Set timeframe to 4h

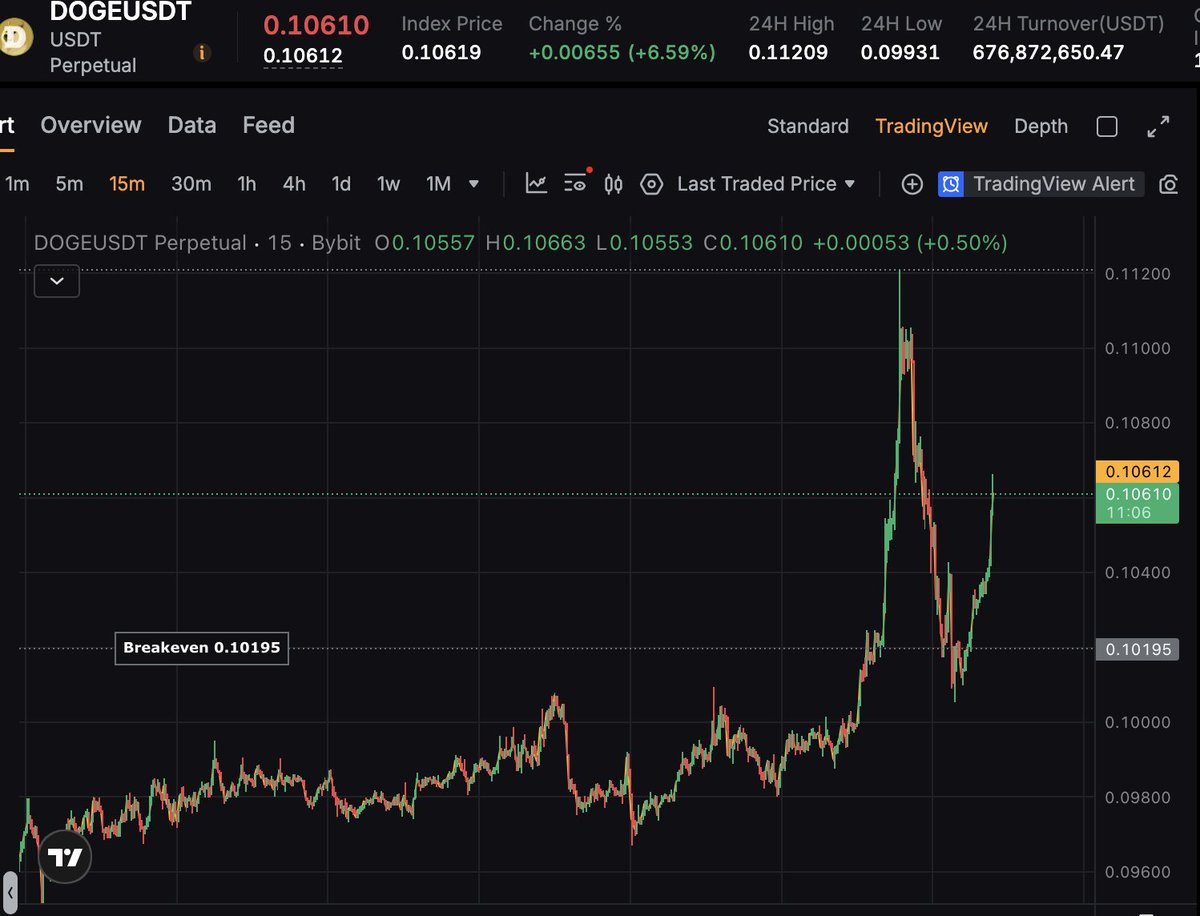294,184
